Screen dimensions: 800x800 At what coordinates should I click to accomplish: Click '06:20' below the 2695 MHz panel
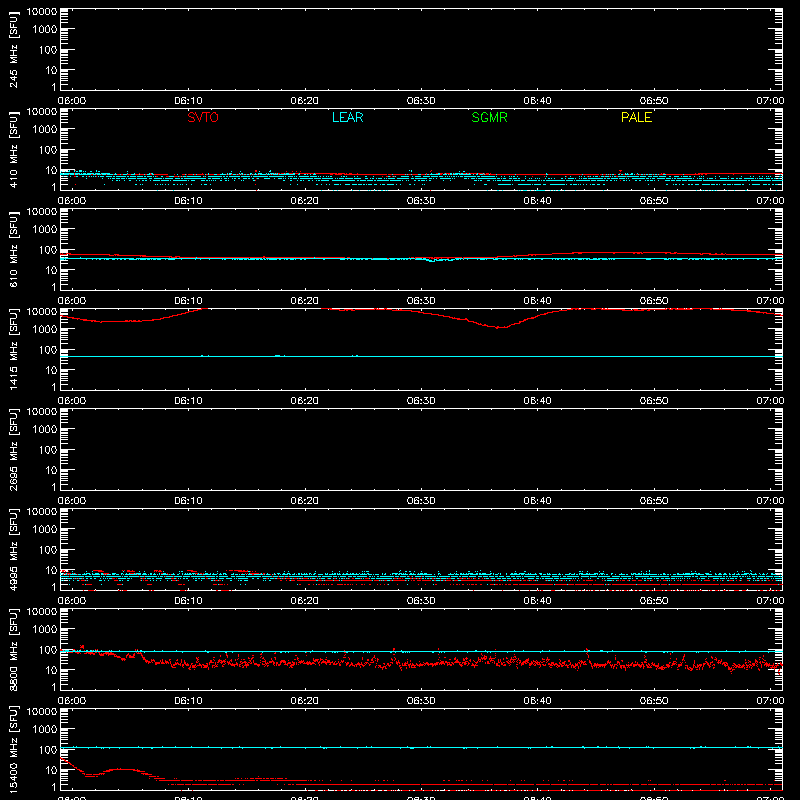click(305, 501)
